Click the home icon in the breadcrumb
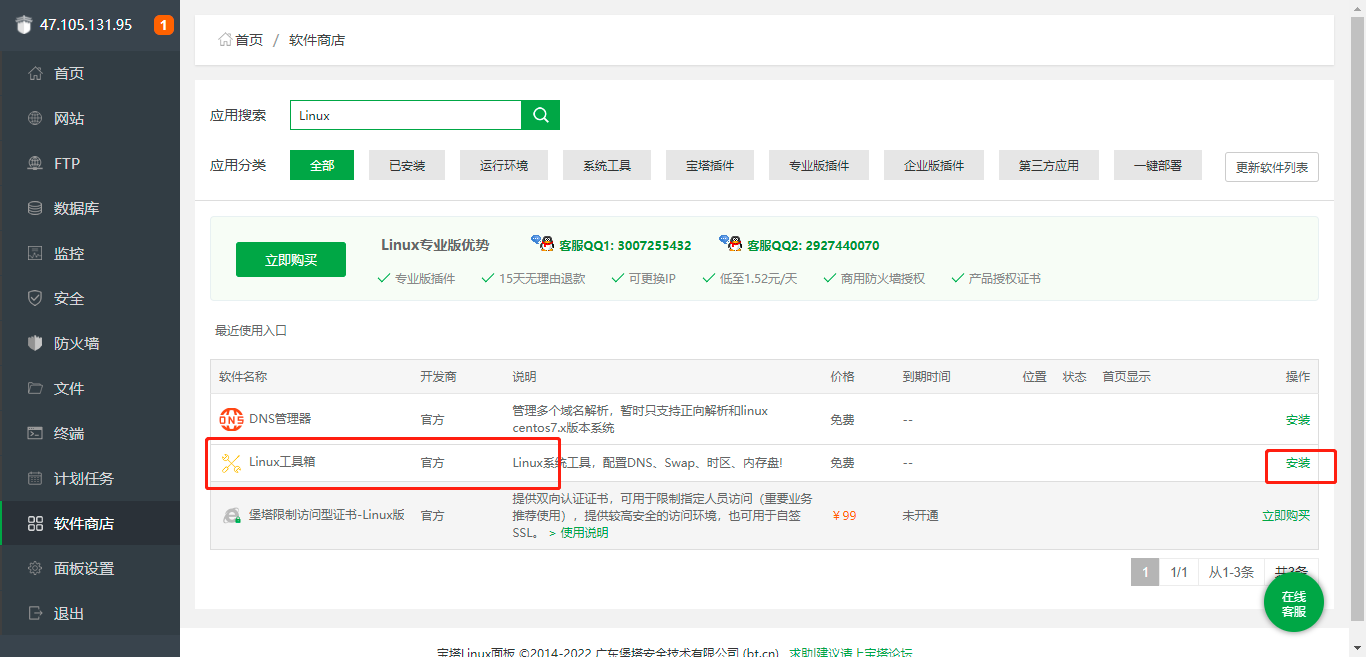 (x=225, y=40)
